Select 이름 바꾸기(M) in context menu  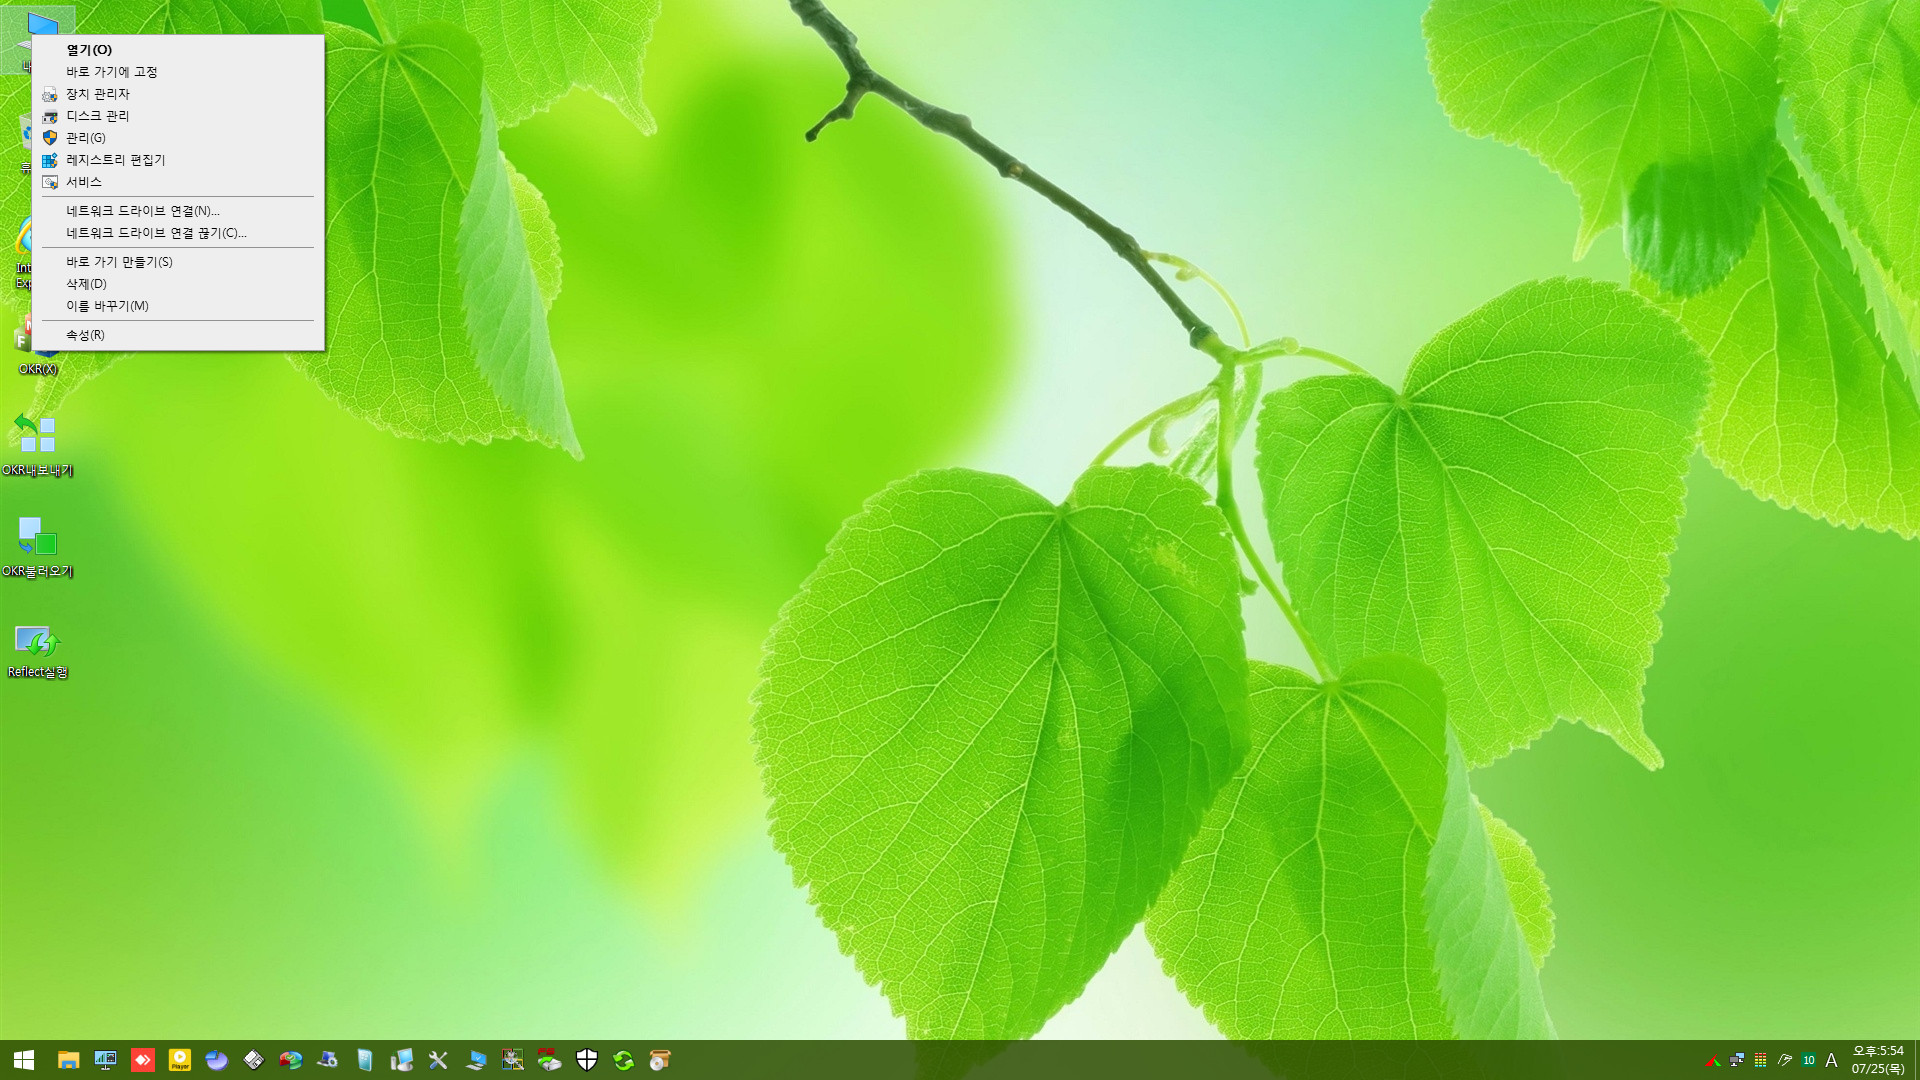[x=178, y=306]
